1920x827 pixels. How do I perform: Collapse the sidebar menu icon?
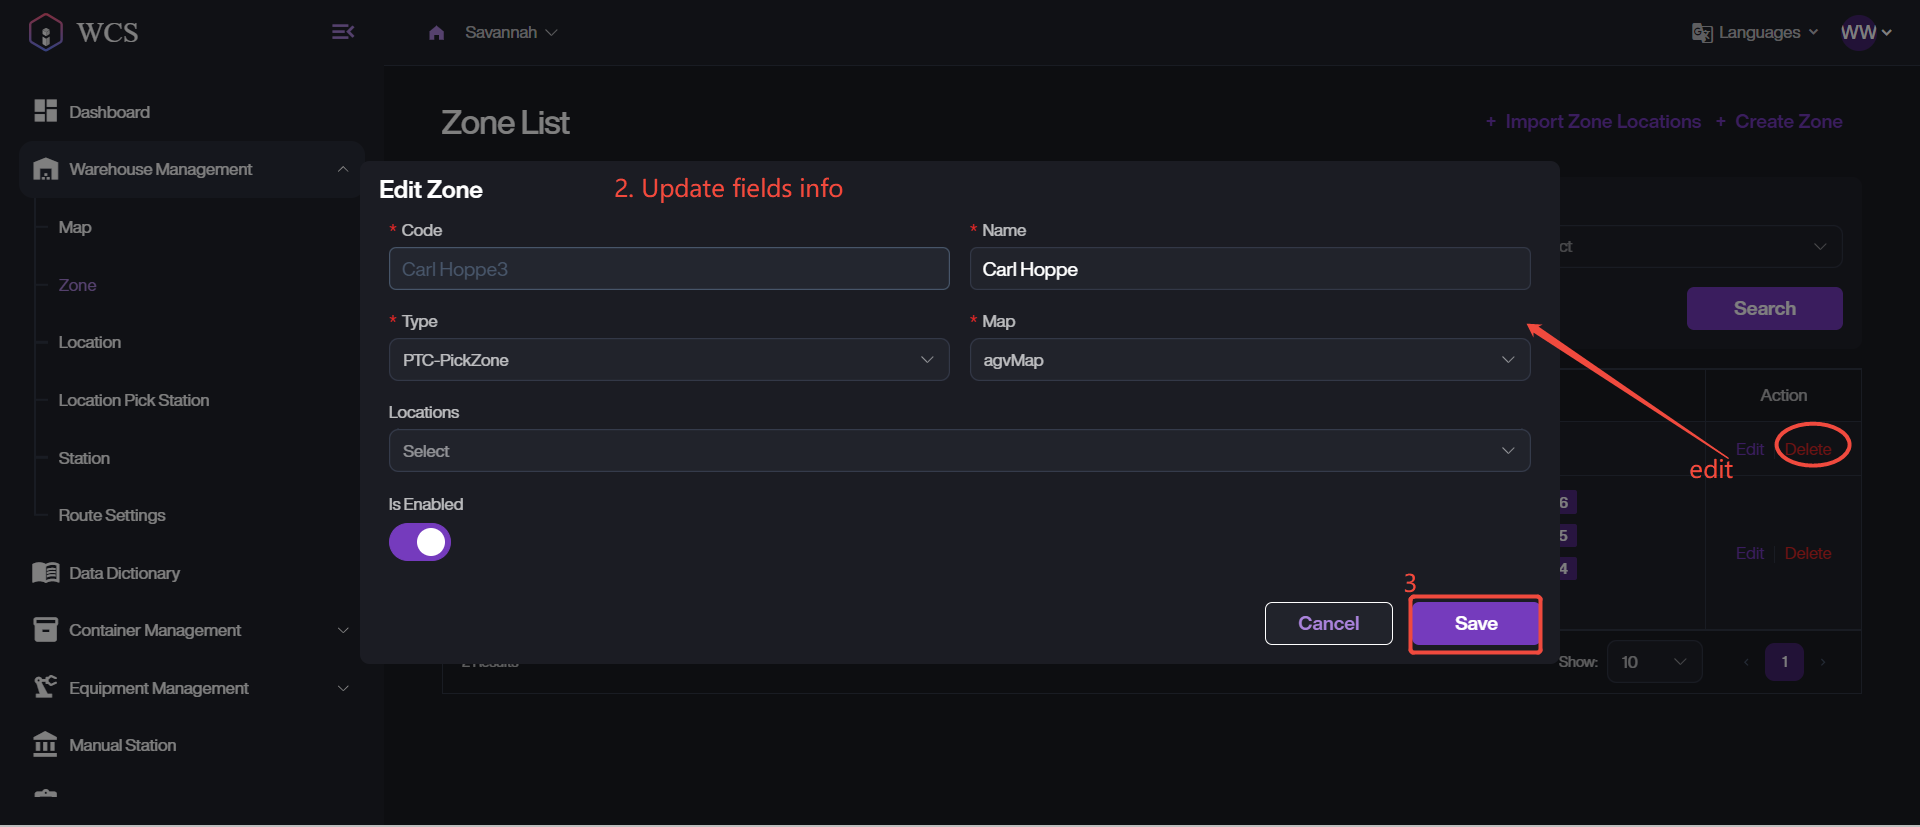342,32
